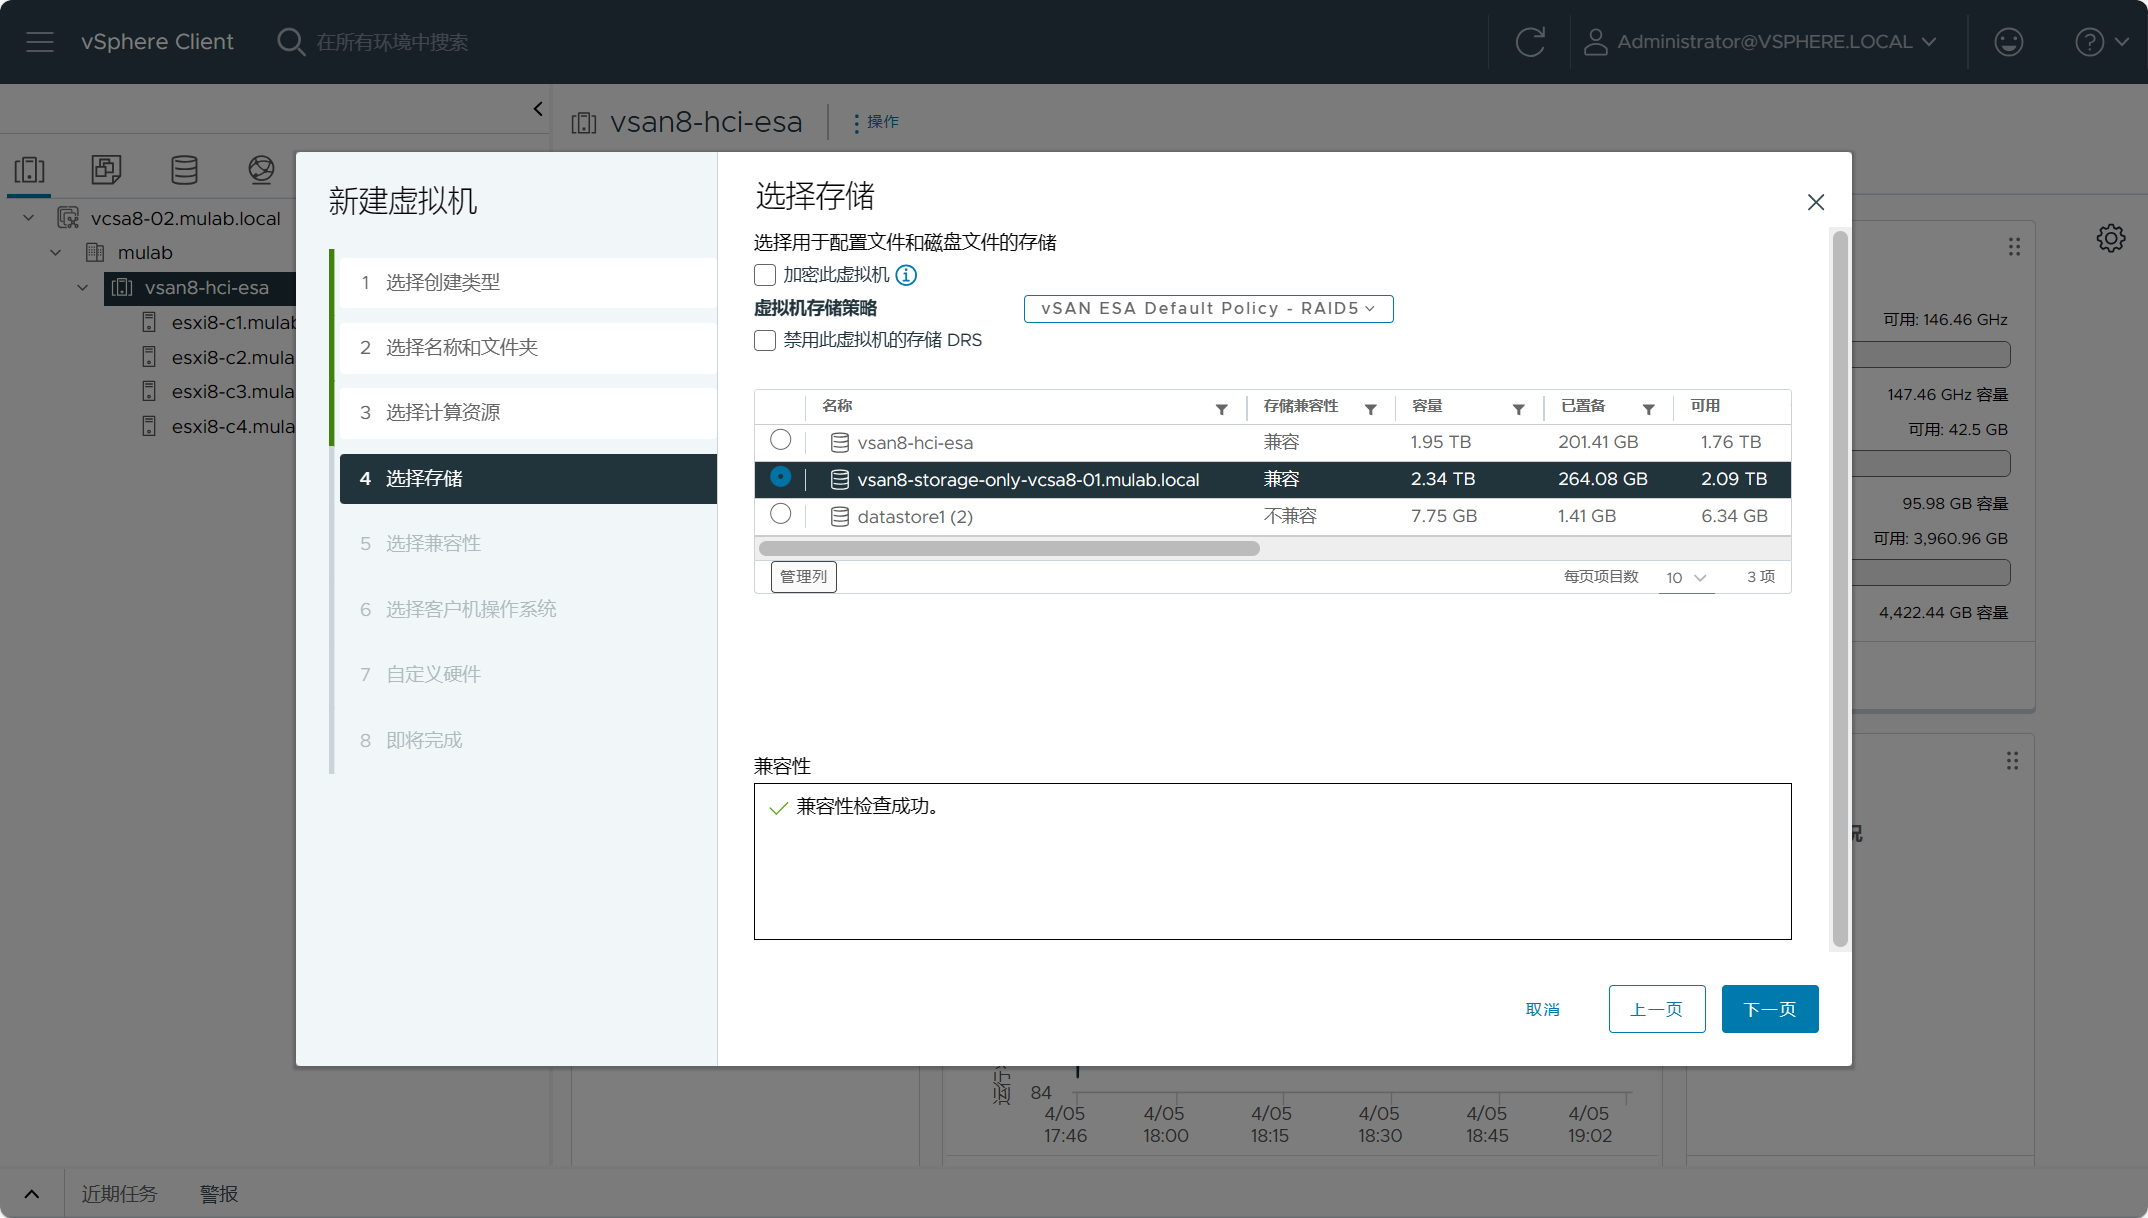Open the background page settings gear
This screenshot has height=1218, width=2148.
pos(2111,238)
